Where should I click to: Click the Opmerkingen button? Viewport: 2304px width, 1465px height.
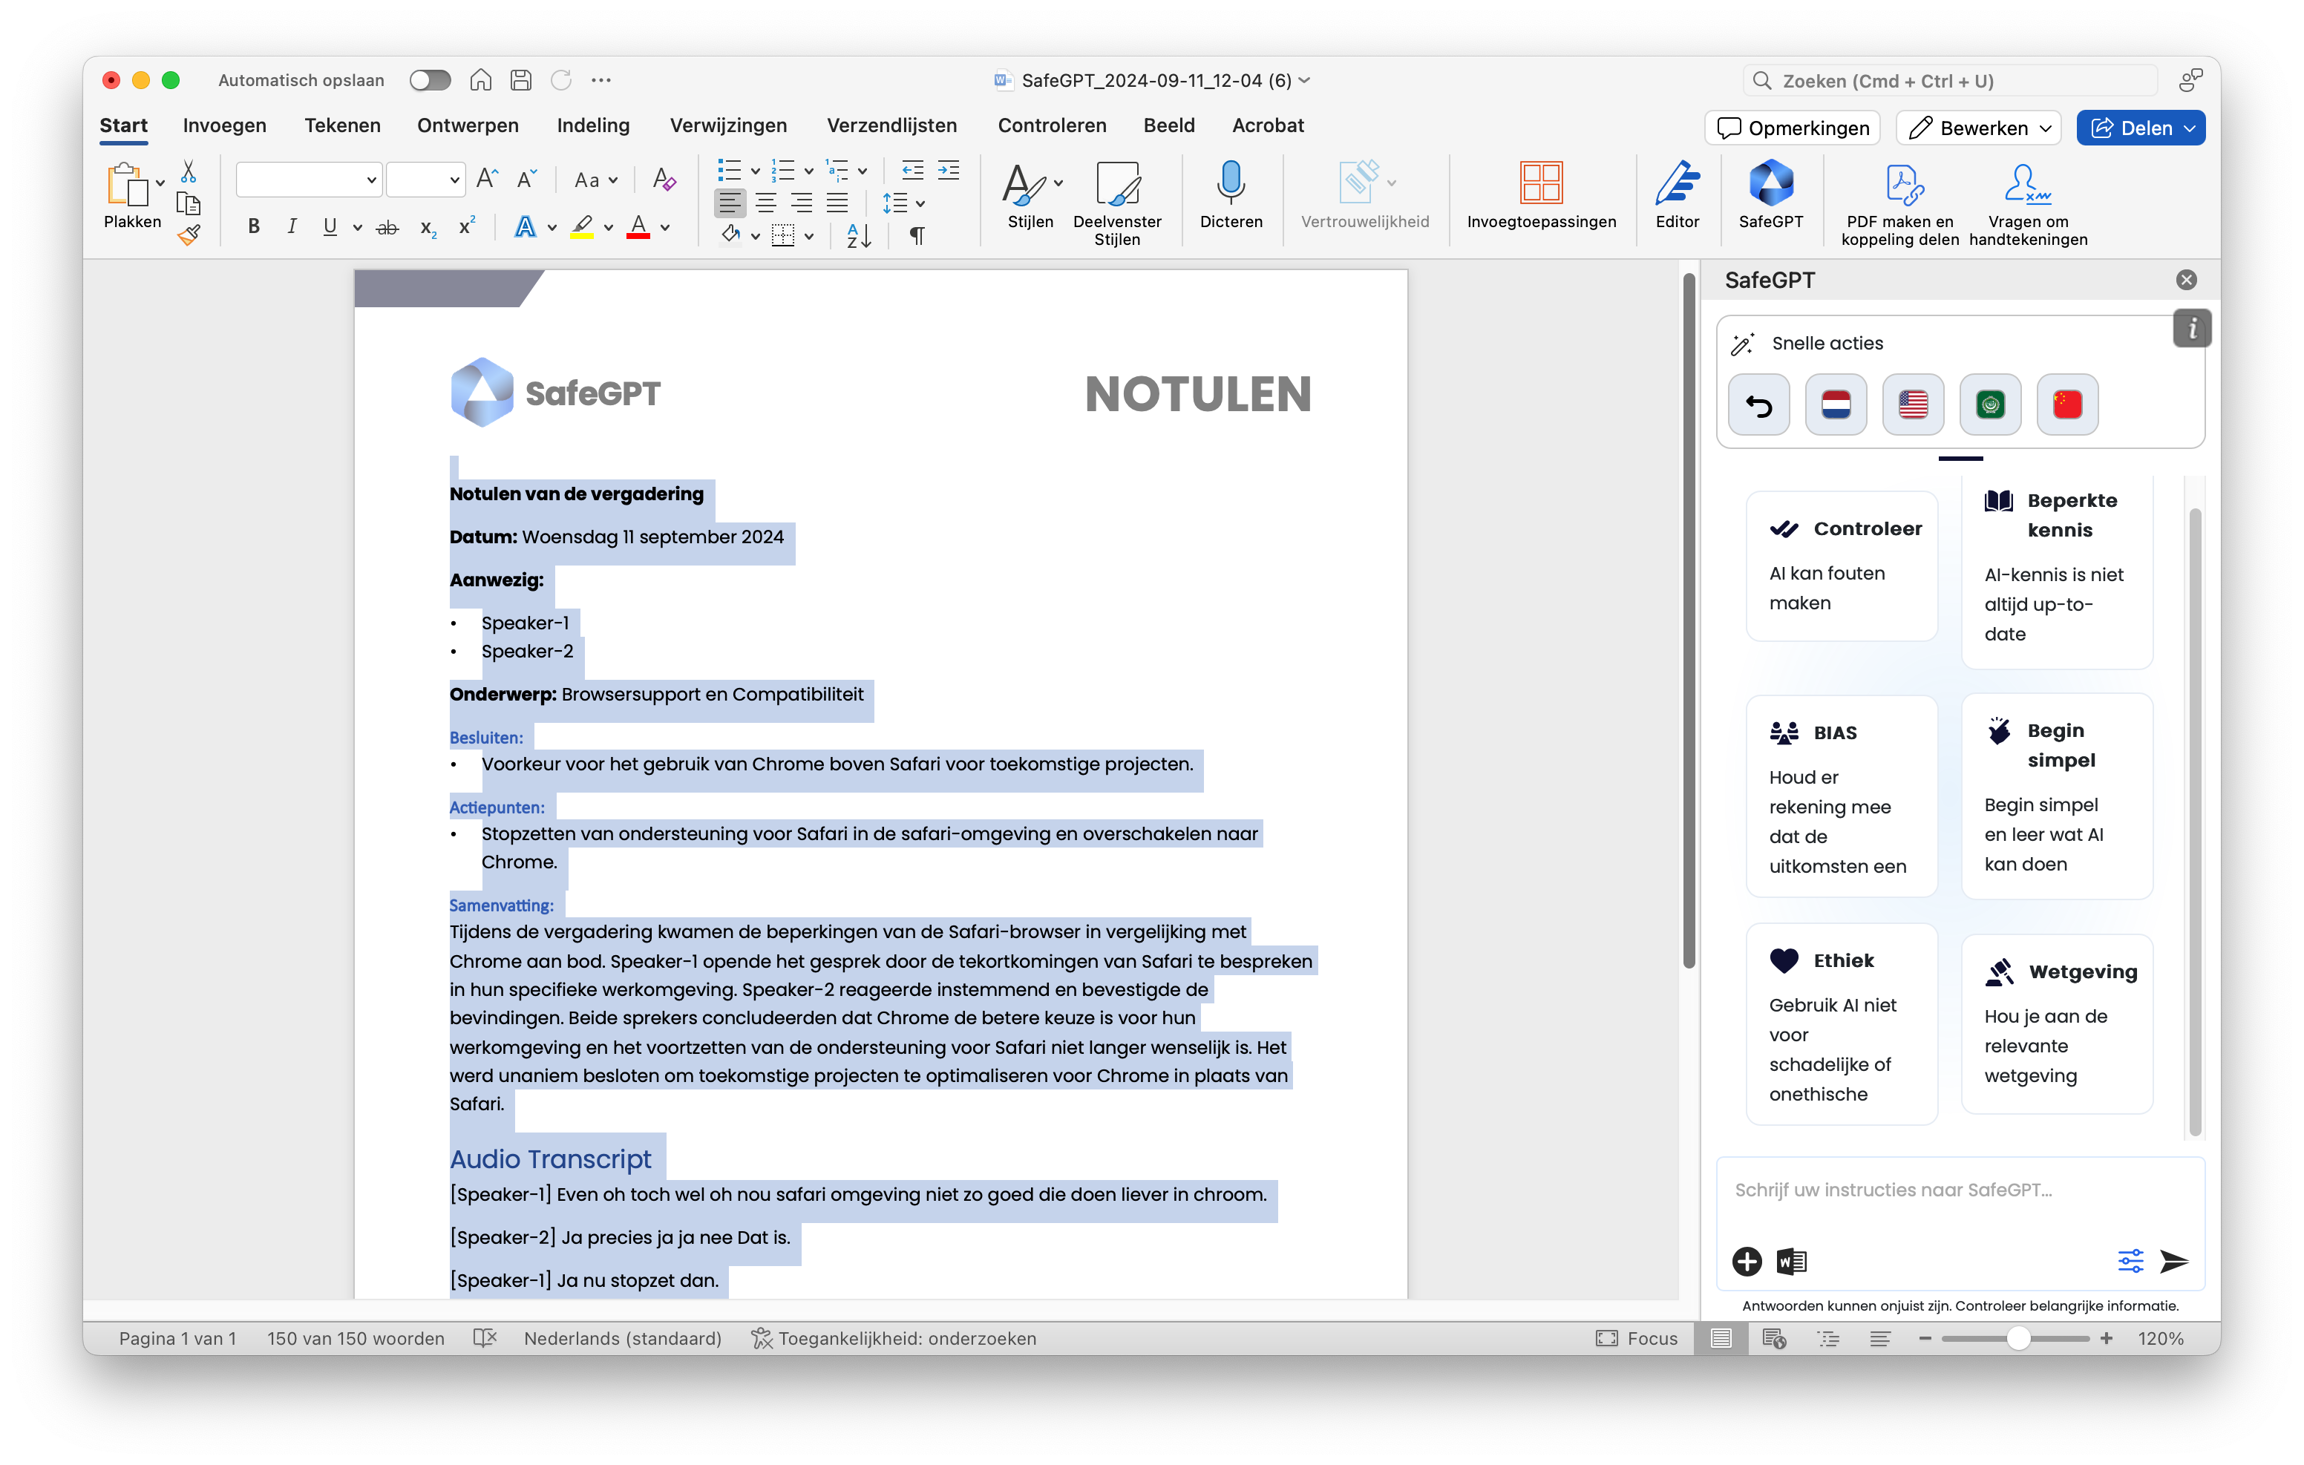pyautogui.click(x=1792, y=128)
